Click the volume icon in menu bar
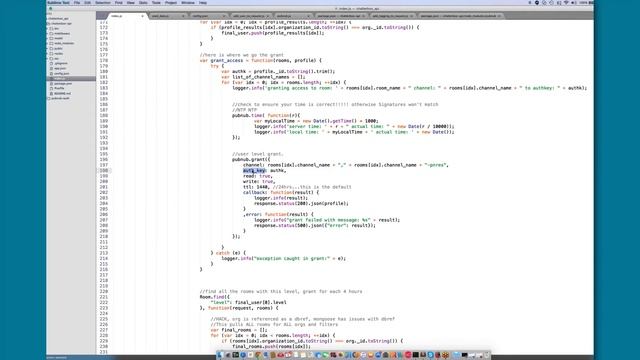The image size is (640, 360). click(573, 2)
